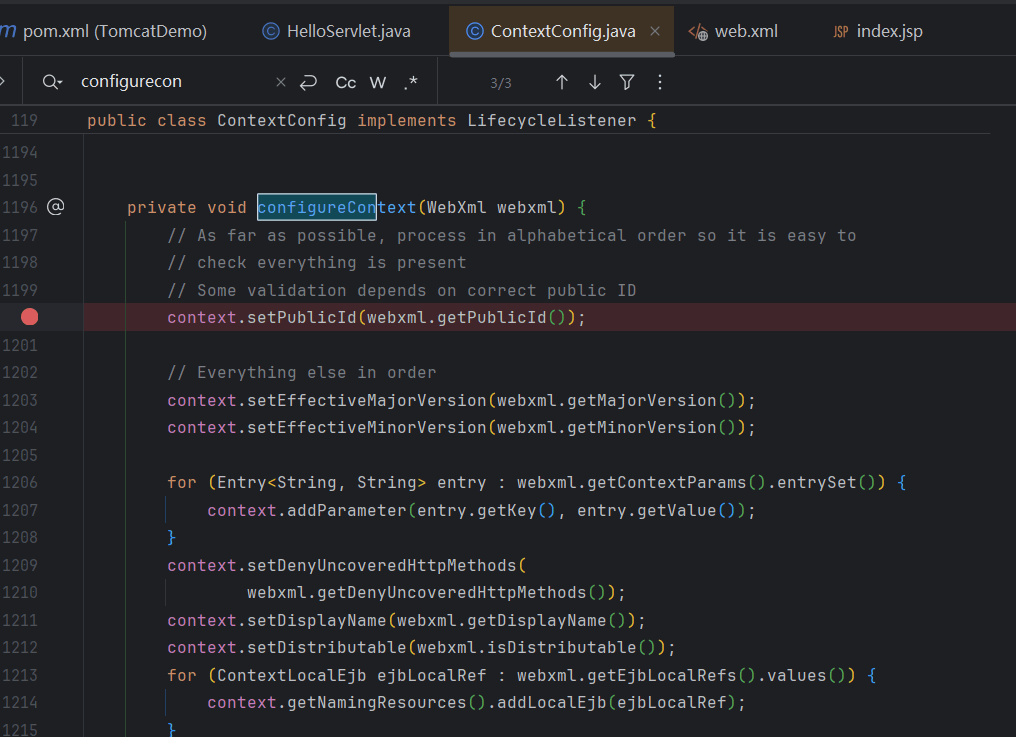
Task: Open search history magnifier dropdown
Action: point(52,82)
